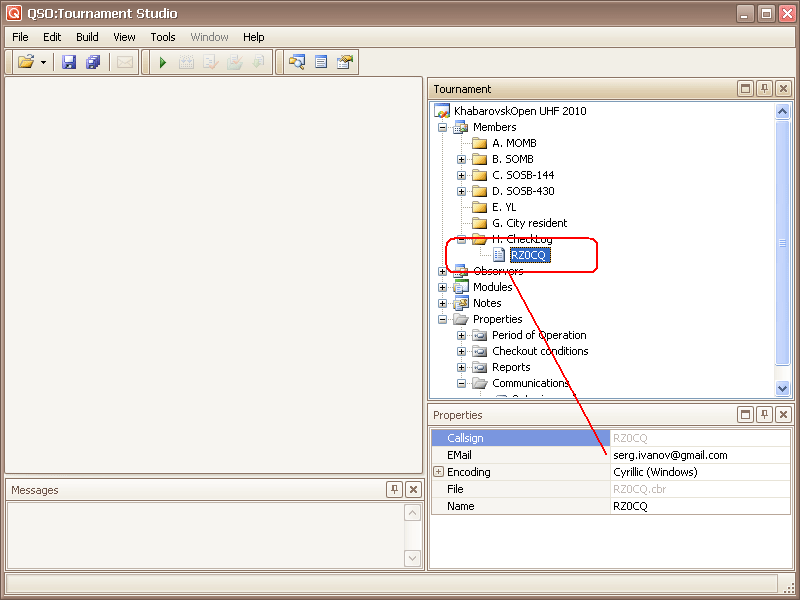This screenshot has height=600, width=800.
Task: Click the Open folder toolbar icon
Action: point(26,62)
